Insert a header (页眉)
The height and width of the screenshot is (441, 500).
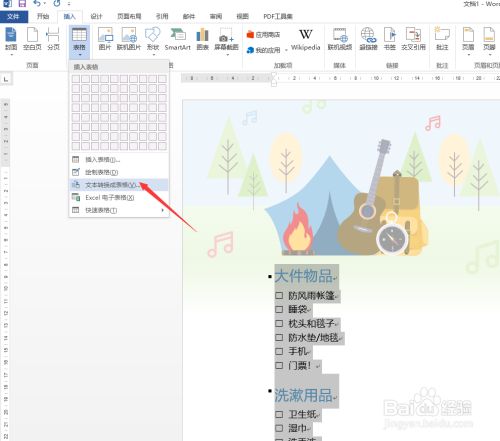[468, 39]
